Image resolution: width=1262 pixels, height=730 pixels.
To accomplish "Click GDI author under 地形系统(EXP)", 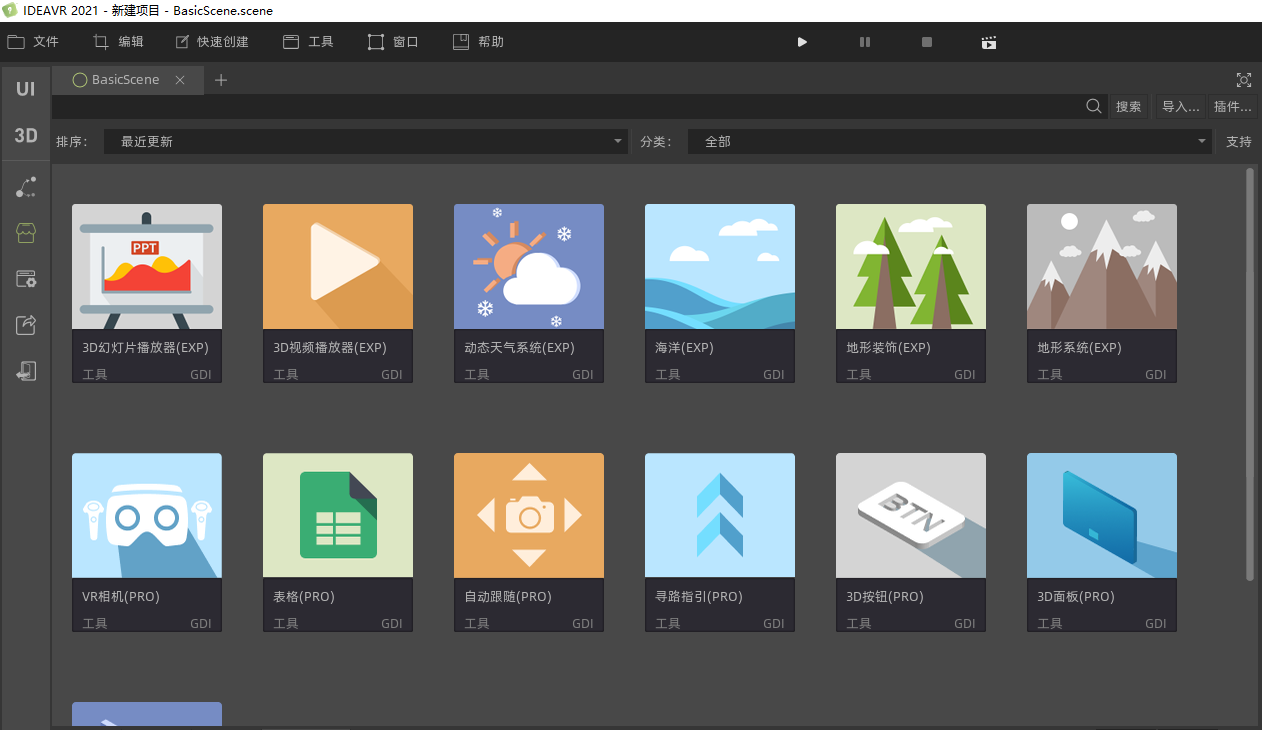I will click(x=1156, y=375).
